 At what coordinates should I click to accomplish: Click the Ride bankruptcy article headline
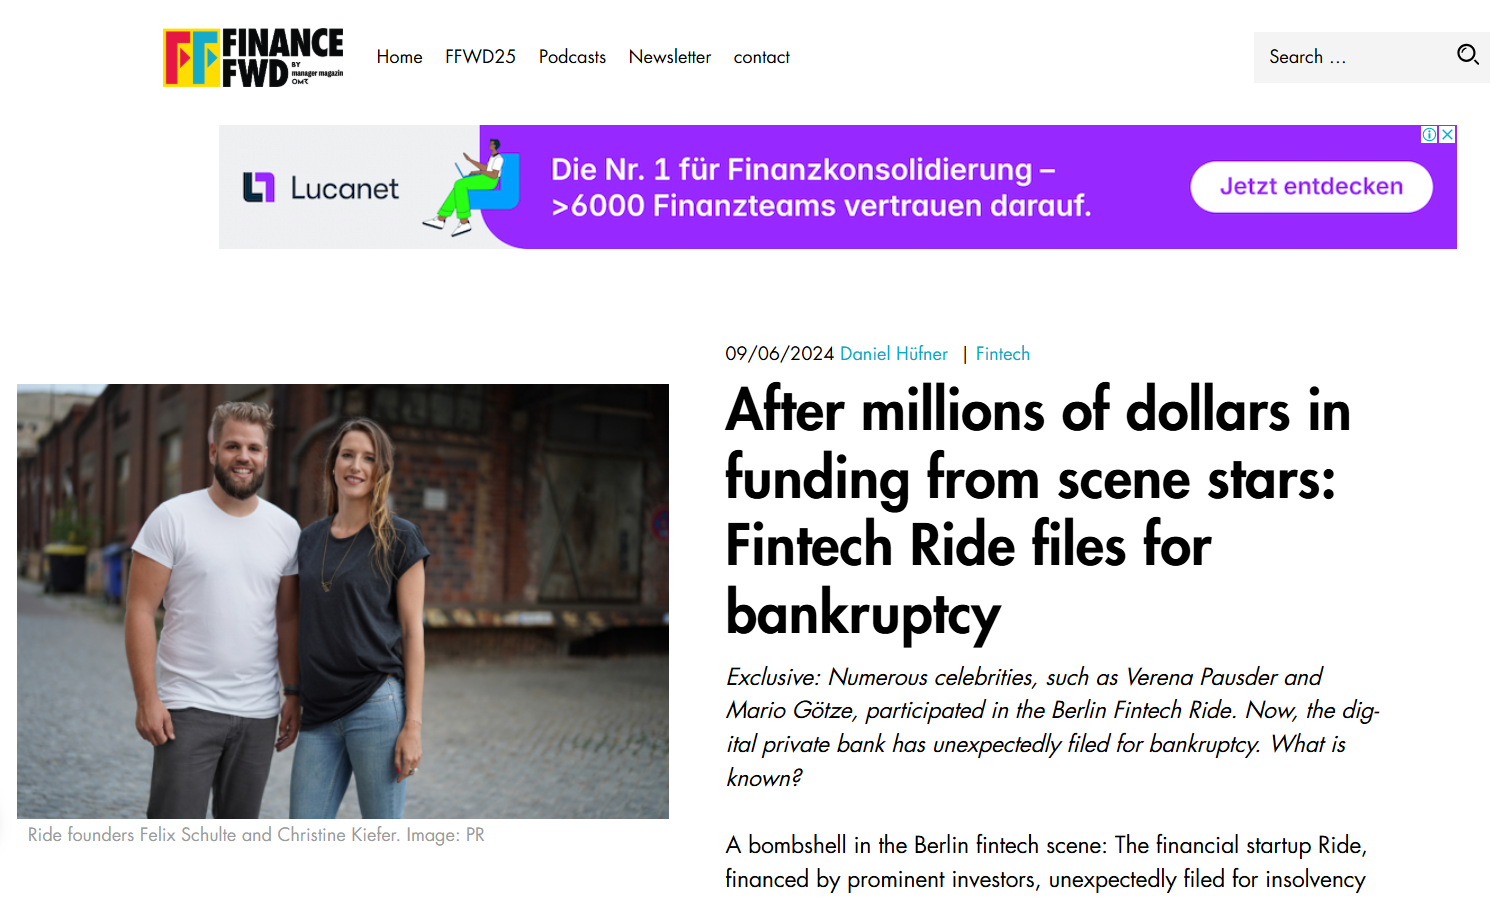[x=1037, y=511]
